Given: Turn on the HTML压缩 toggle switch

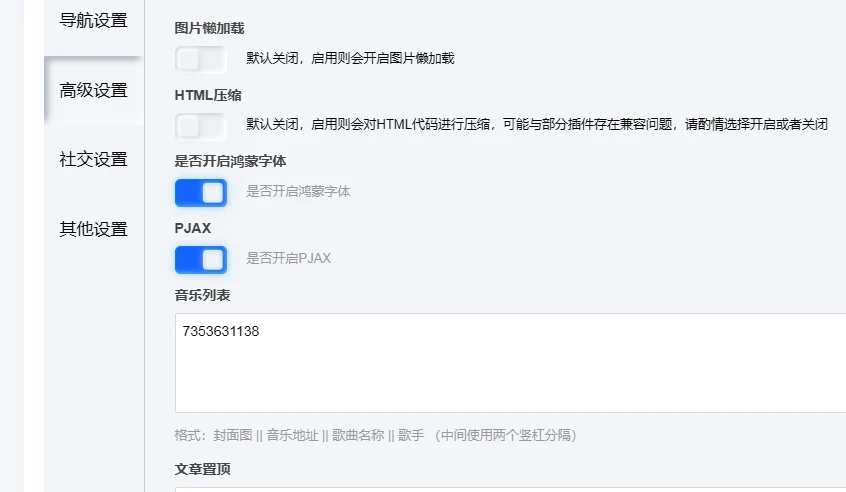Looking at the screenshot, I should (x=200, y=126).
